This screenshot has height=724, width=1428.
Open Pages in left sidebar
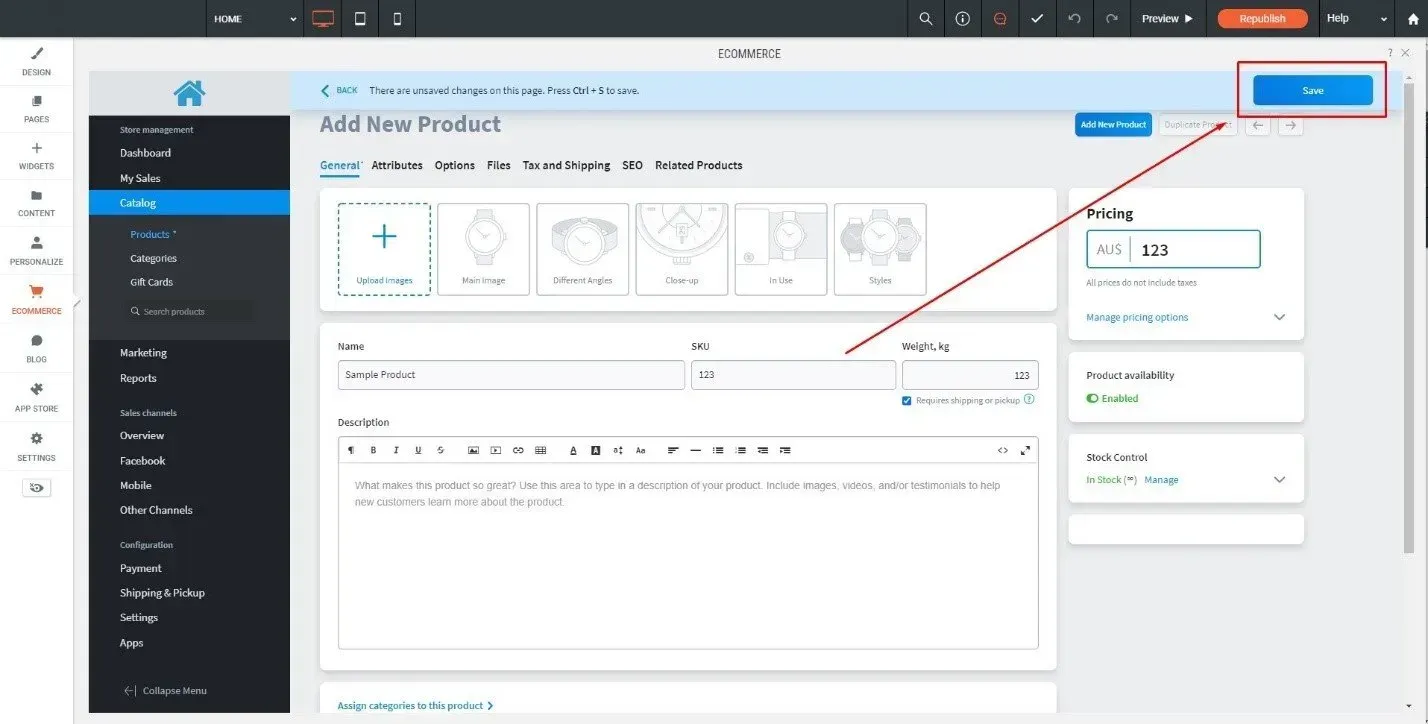(37, 109)
